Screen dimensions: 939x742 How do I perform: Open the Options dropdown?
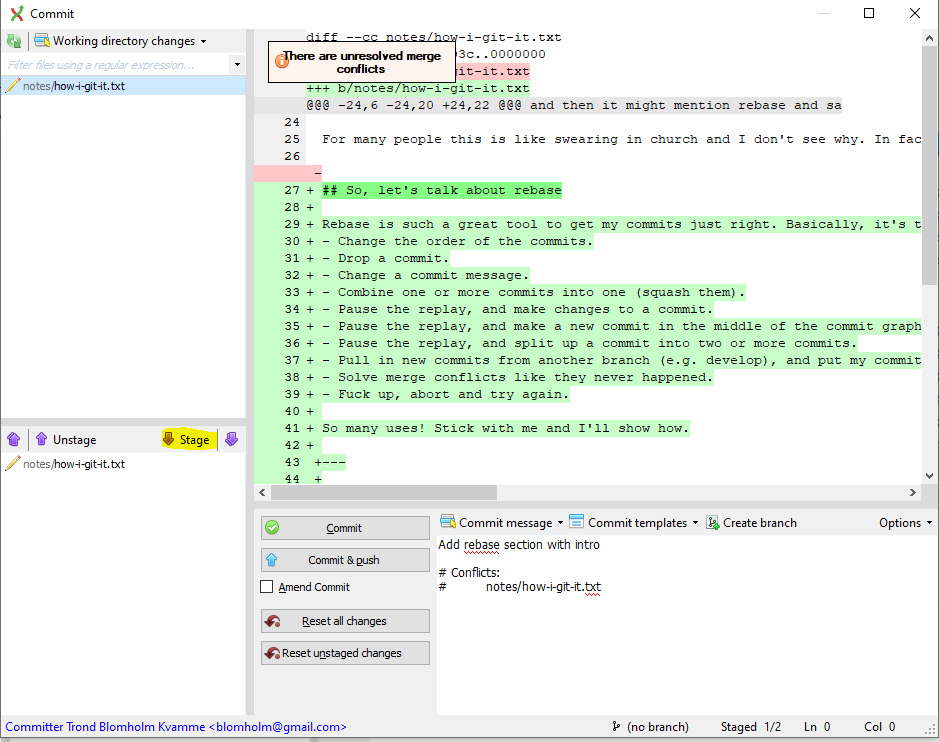pos(903,522)
